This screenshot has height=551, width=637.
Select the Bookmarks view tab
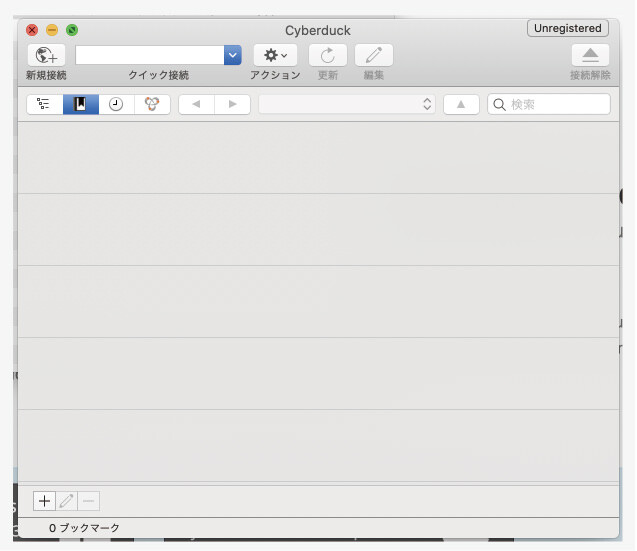(80, 104)
